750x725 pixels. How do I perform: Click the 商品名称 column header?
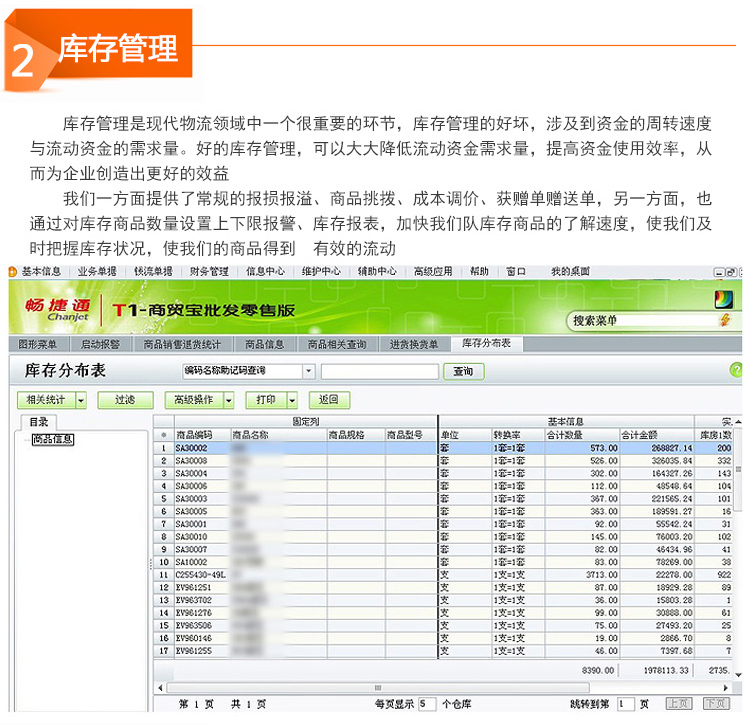point(279,435)
